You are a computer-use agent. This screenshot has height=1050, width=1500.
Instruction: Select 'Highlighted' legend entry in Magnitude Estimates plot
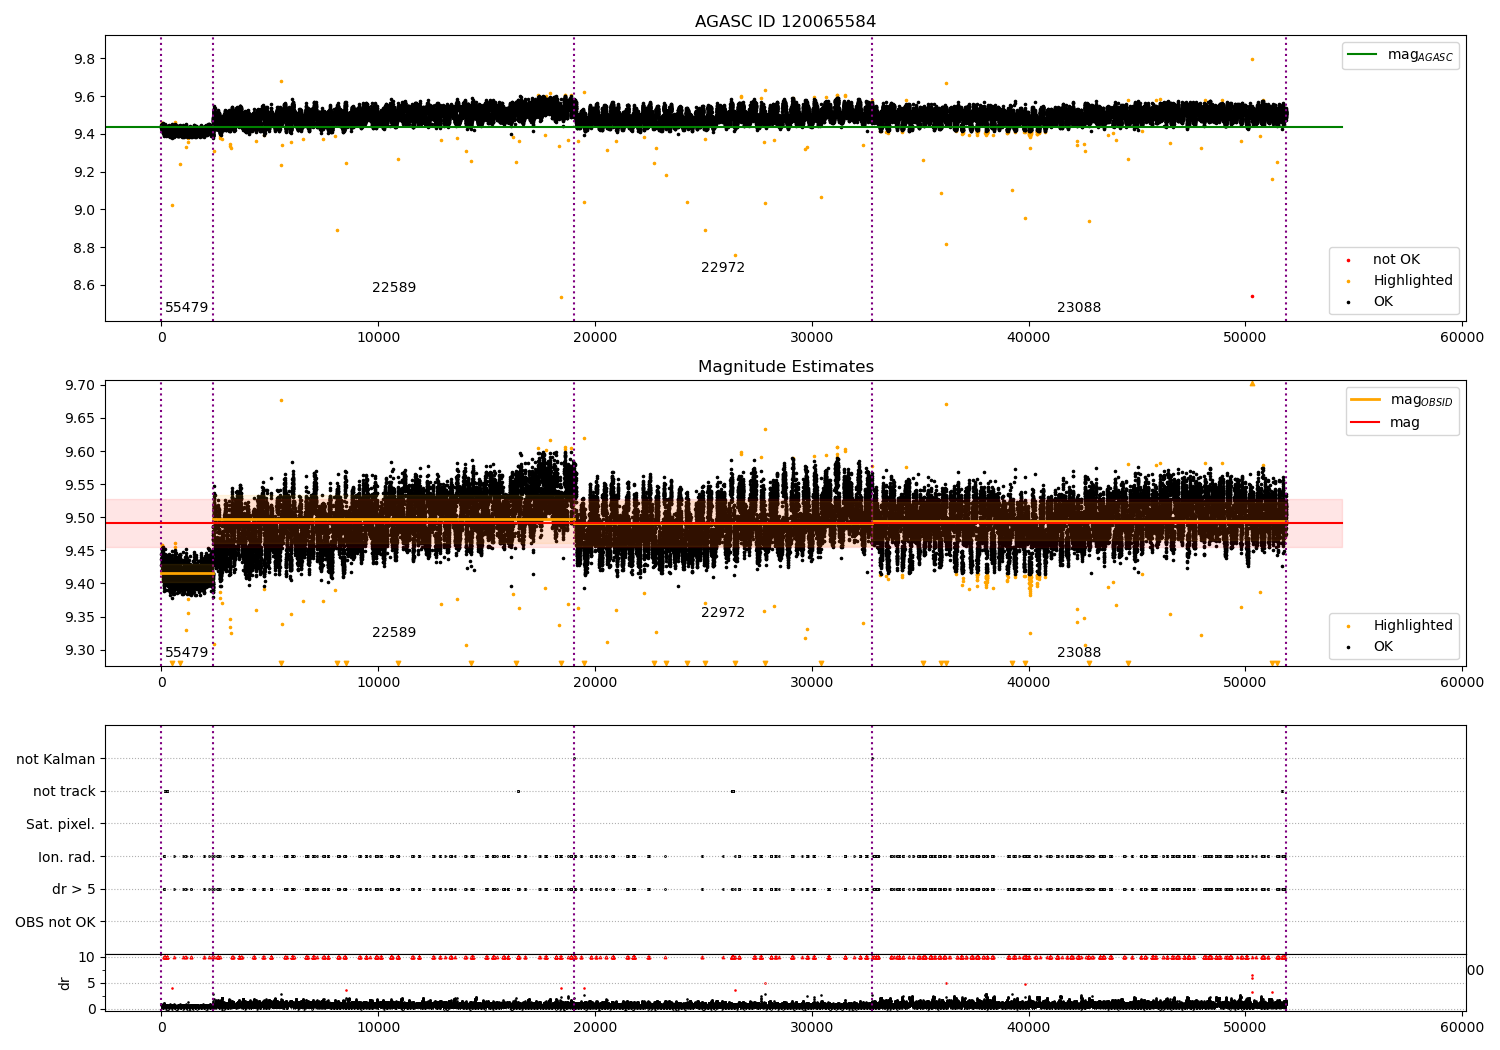[1412, 626]
